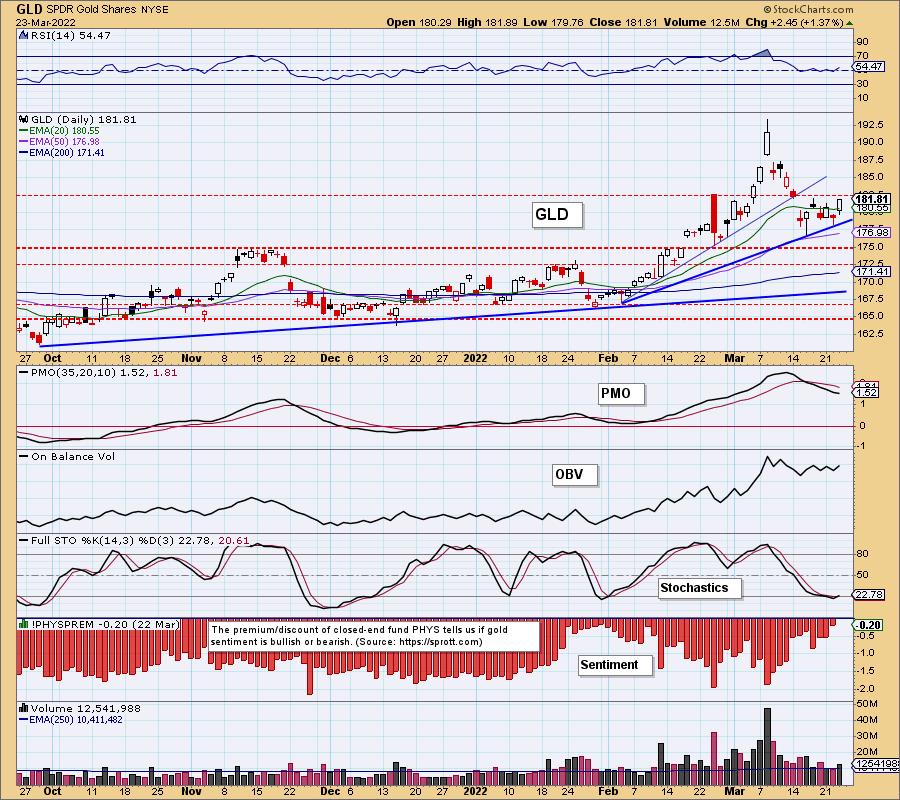Click the GLD annotation box on price chart

(556, 215)
